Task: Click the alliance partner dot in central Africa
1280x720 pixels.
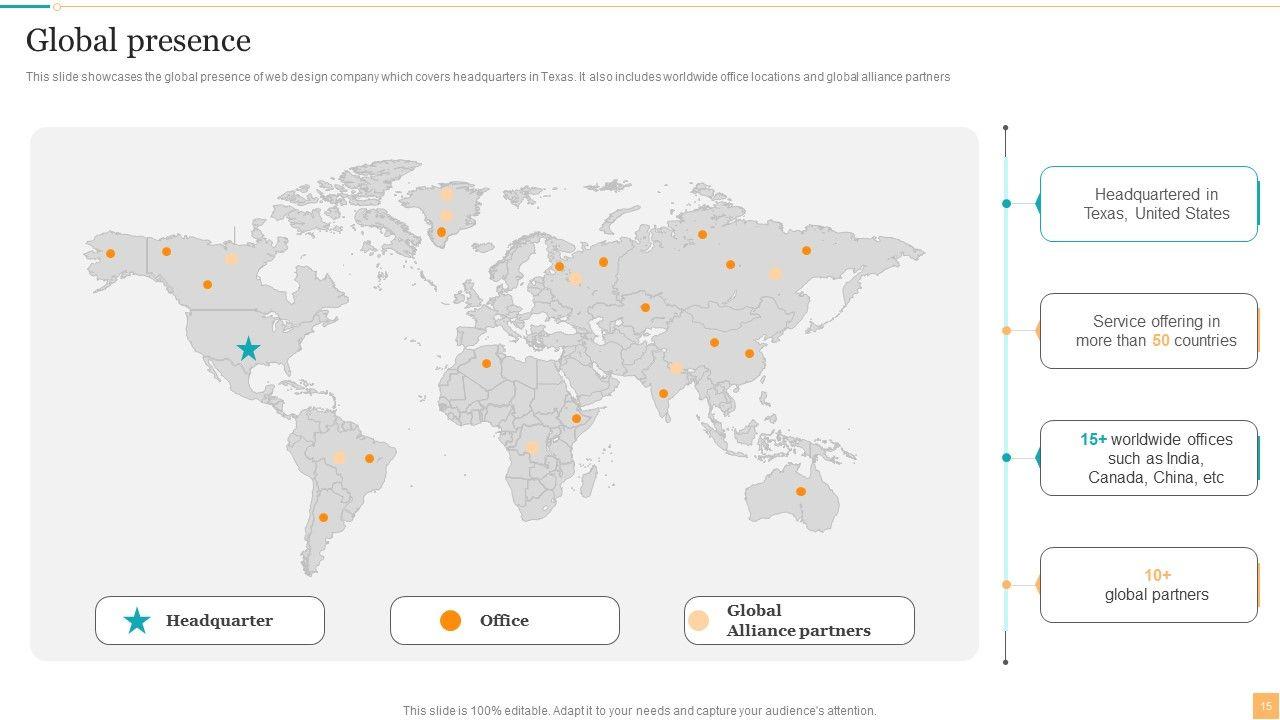Action: tap(533, 447)
